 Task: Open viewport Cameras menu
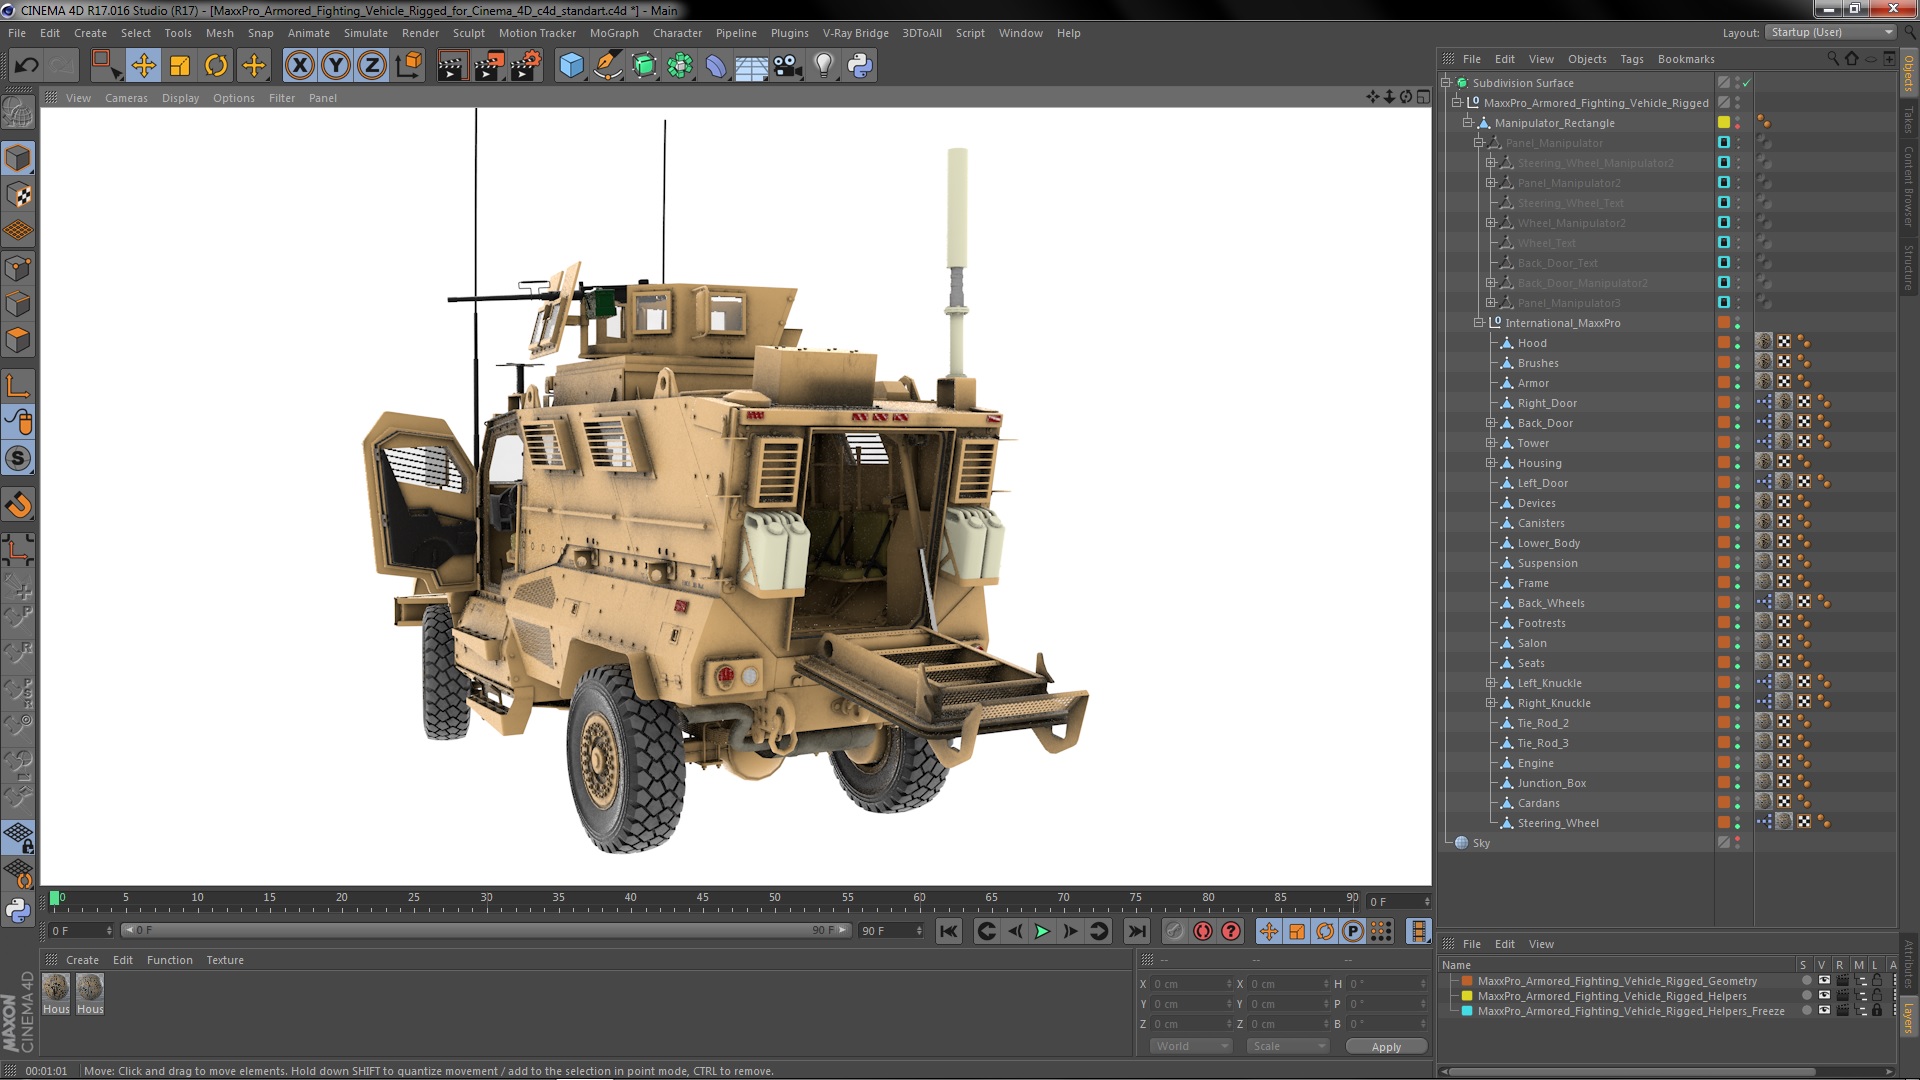126,98
